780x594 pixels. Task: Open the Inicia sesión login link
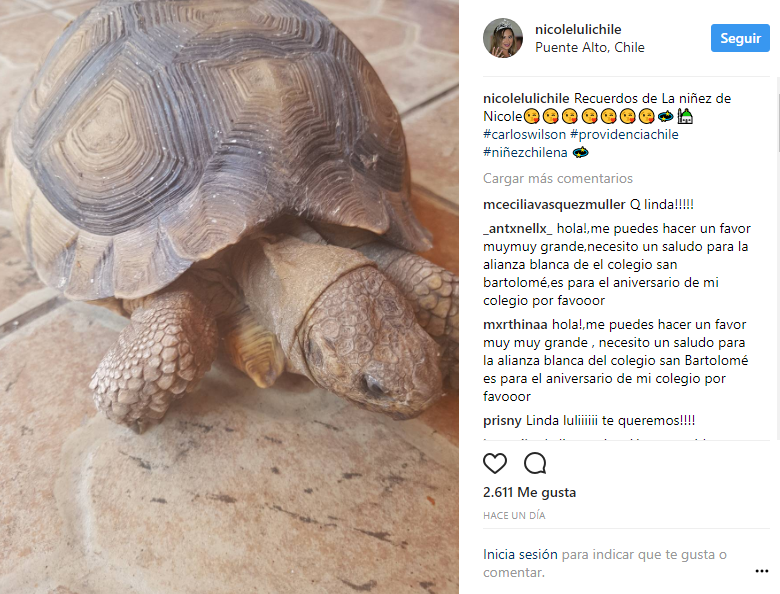pyautogui.click(x=520, y=554)
